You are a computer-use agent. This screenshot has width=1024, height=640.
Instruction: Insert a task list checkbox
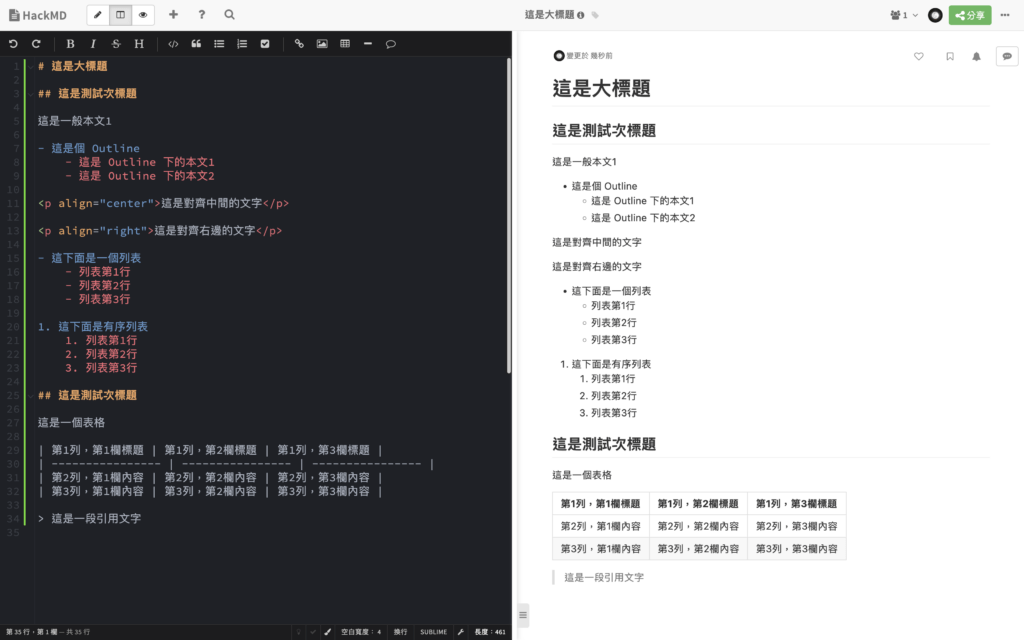(x=266, y=43)
